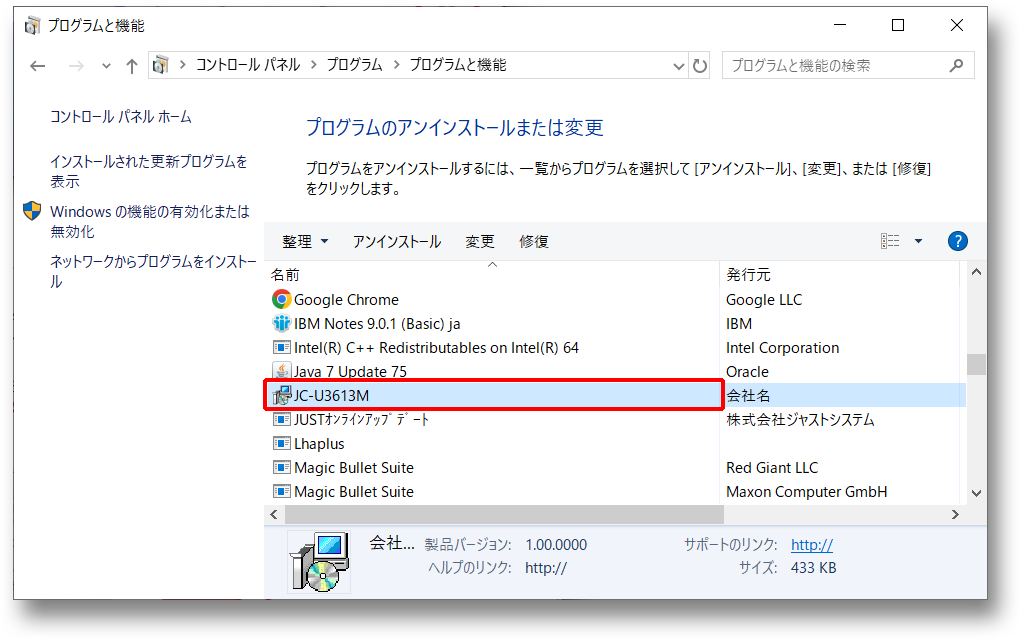Open Windows の機能の有効化または無効化 link
The width and height of the screenshot is (1022, 641).
[150, 221]
